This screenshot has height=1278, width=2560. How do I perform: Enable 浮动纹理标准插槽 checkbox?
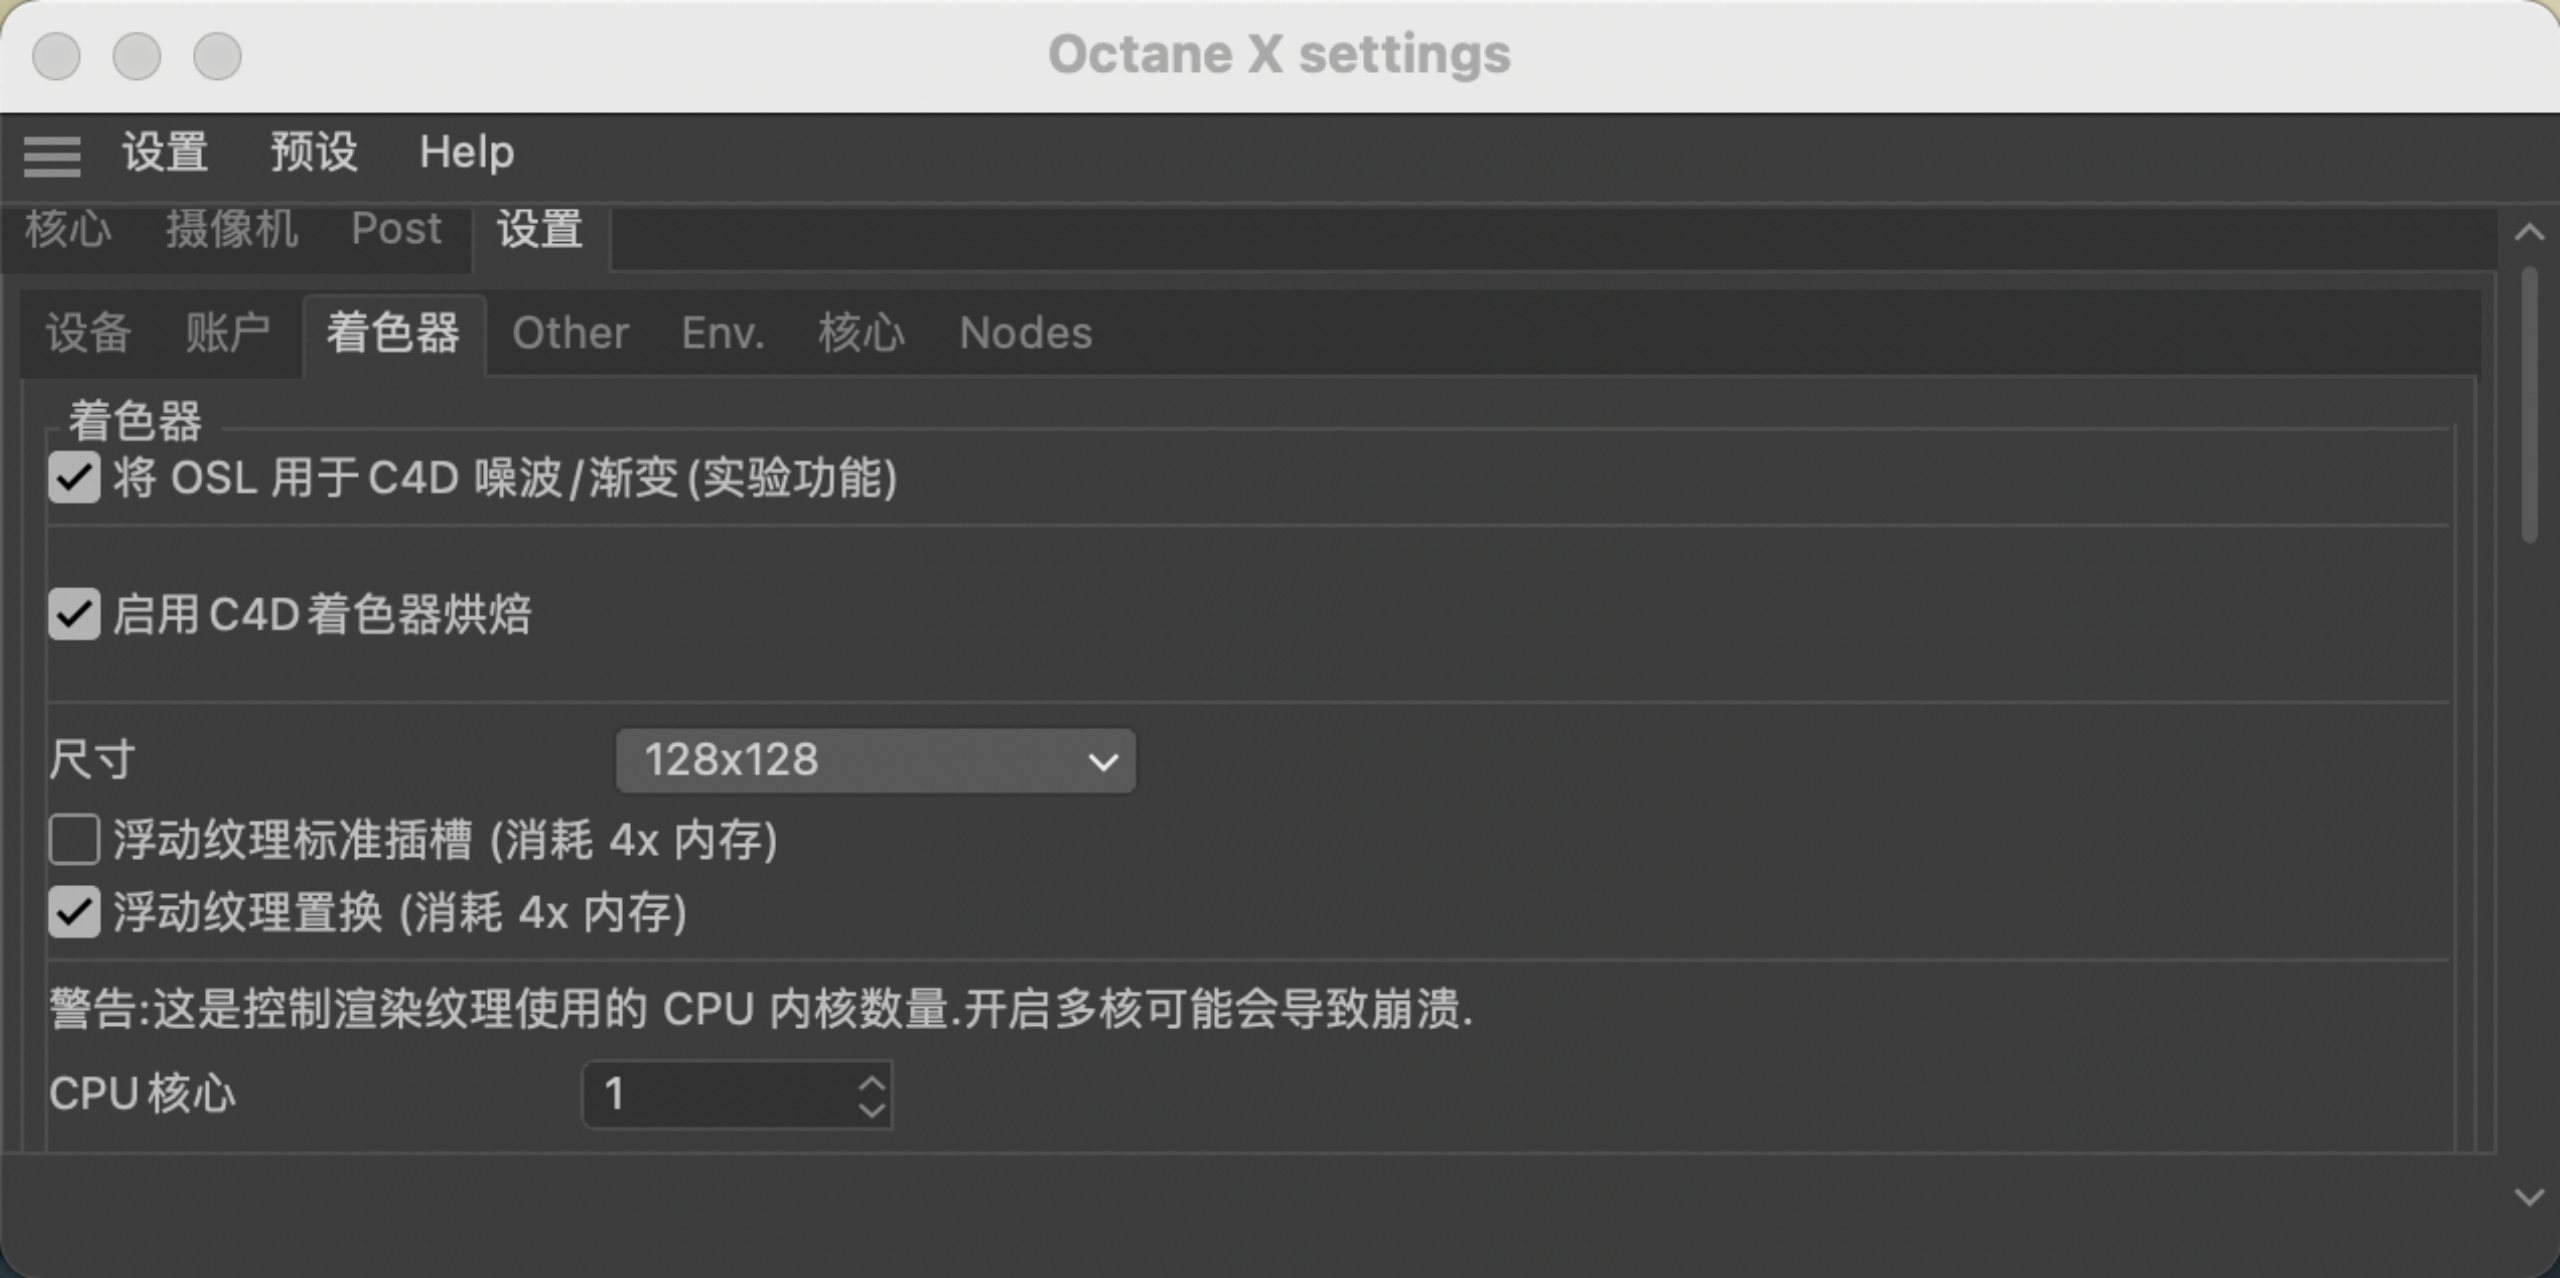[x=75, y=839]
